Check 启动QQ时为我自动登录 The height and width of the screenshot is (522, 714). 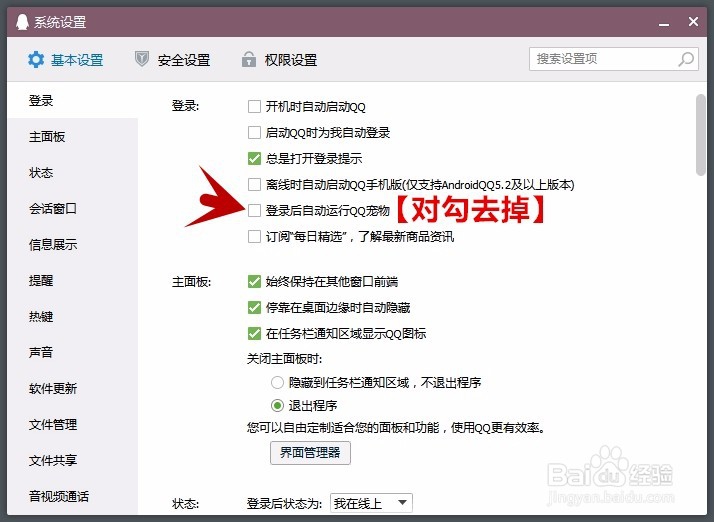coord(254,133)
